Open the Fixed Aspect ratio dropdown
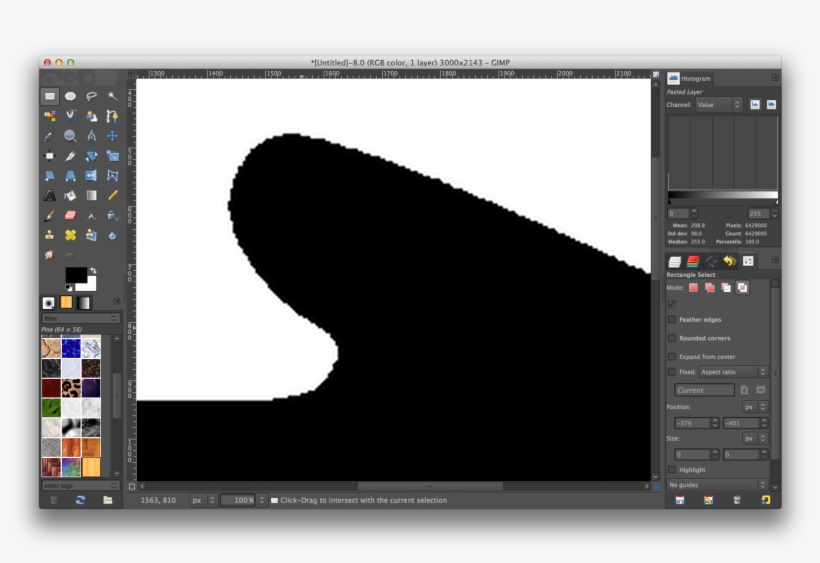Image resolution: width=820 pixels, height=563 pixels. point(733,372)
